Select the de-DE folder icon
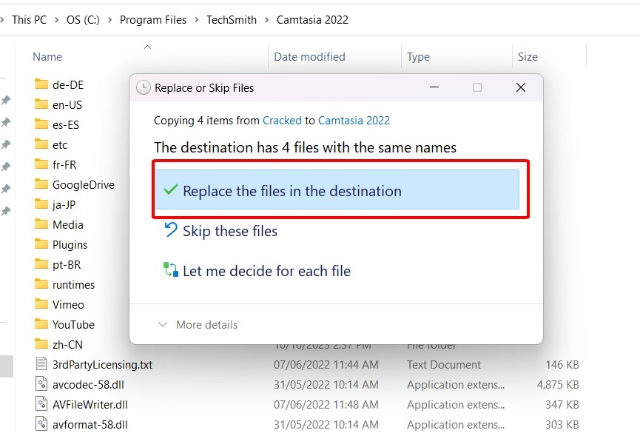Image resolution: width=640 pixels, height=433 pixels. coord(41,84)
